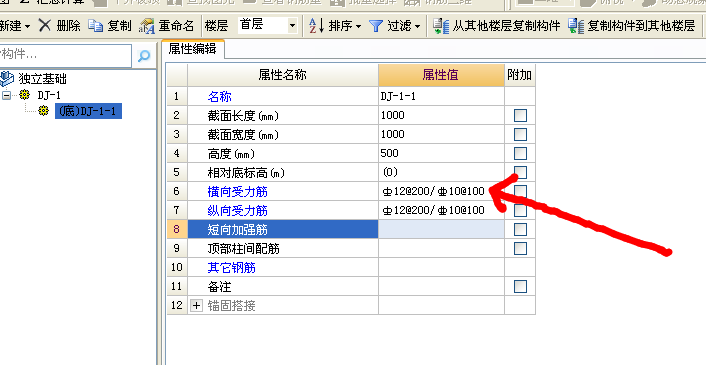Click the 过滤 filter funnel icon

tap(376, 26)
